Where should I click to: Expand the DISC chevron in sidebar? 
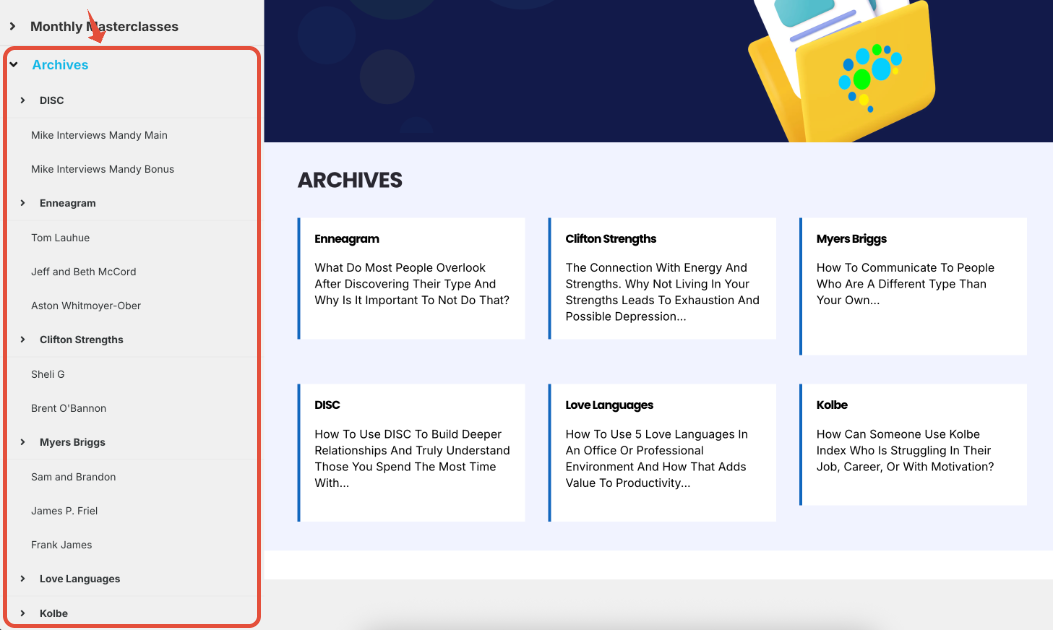pyautogui.click(x=23, y=100)
